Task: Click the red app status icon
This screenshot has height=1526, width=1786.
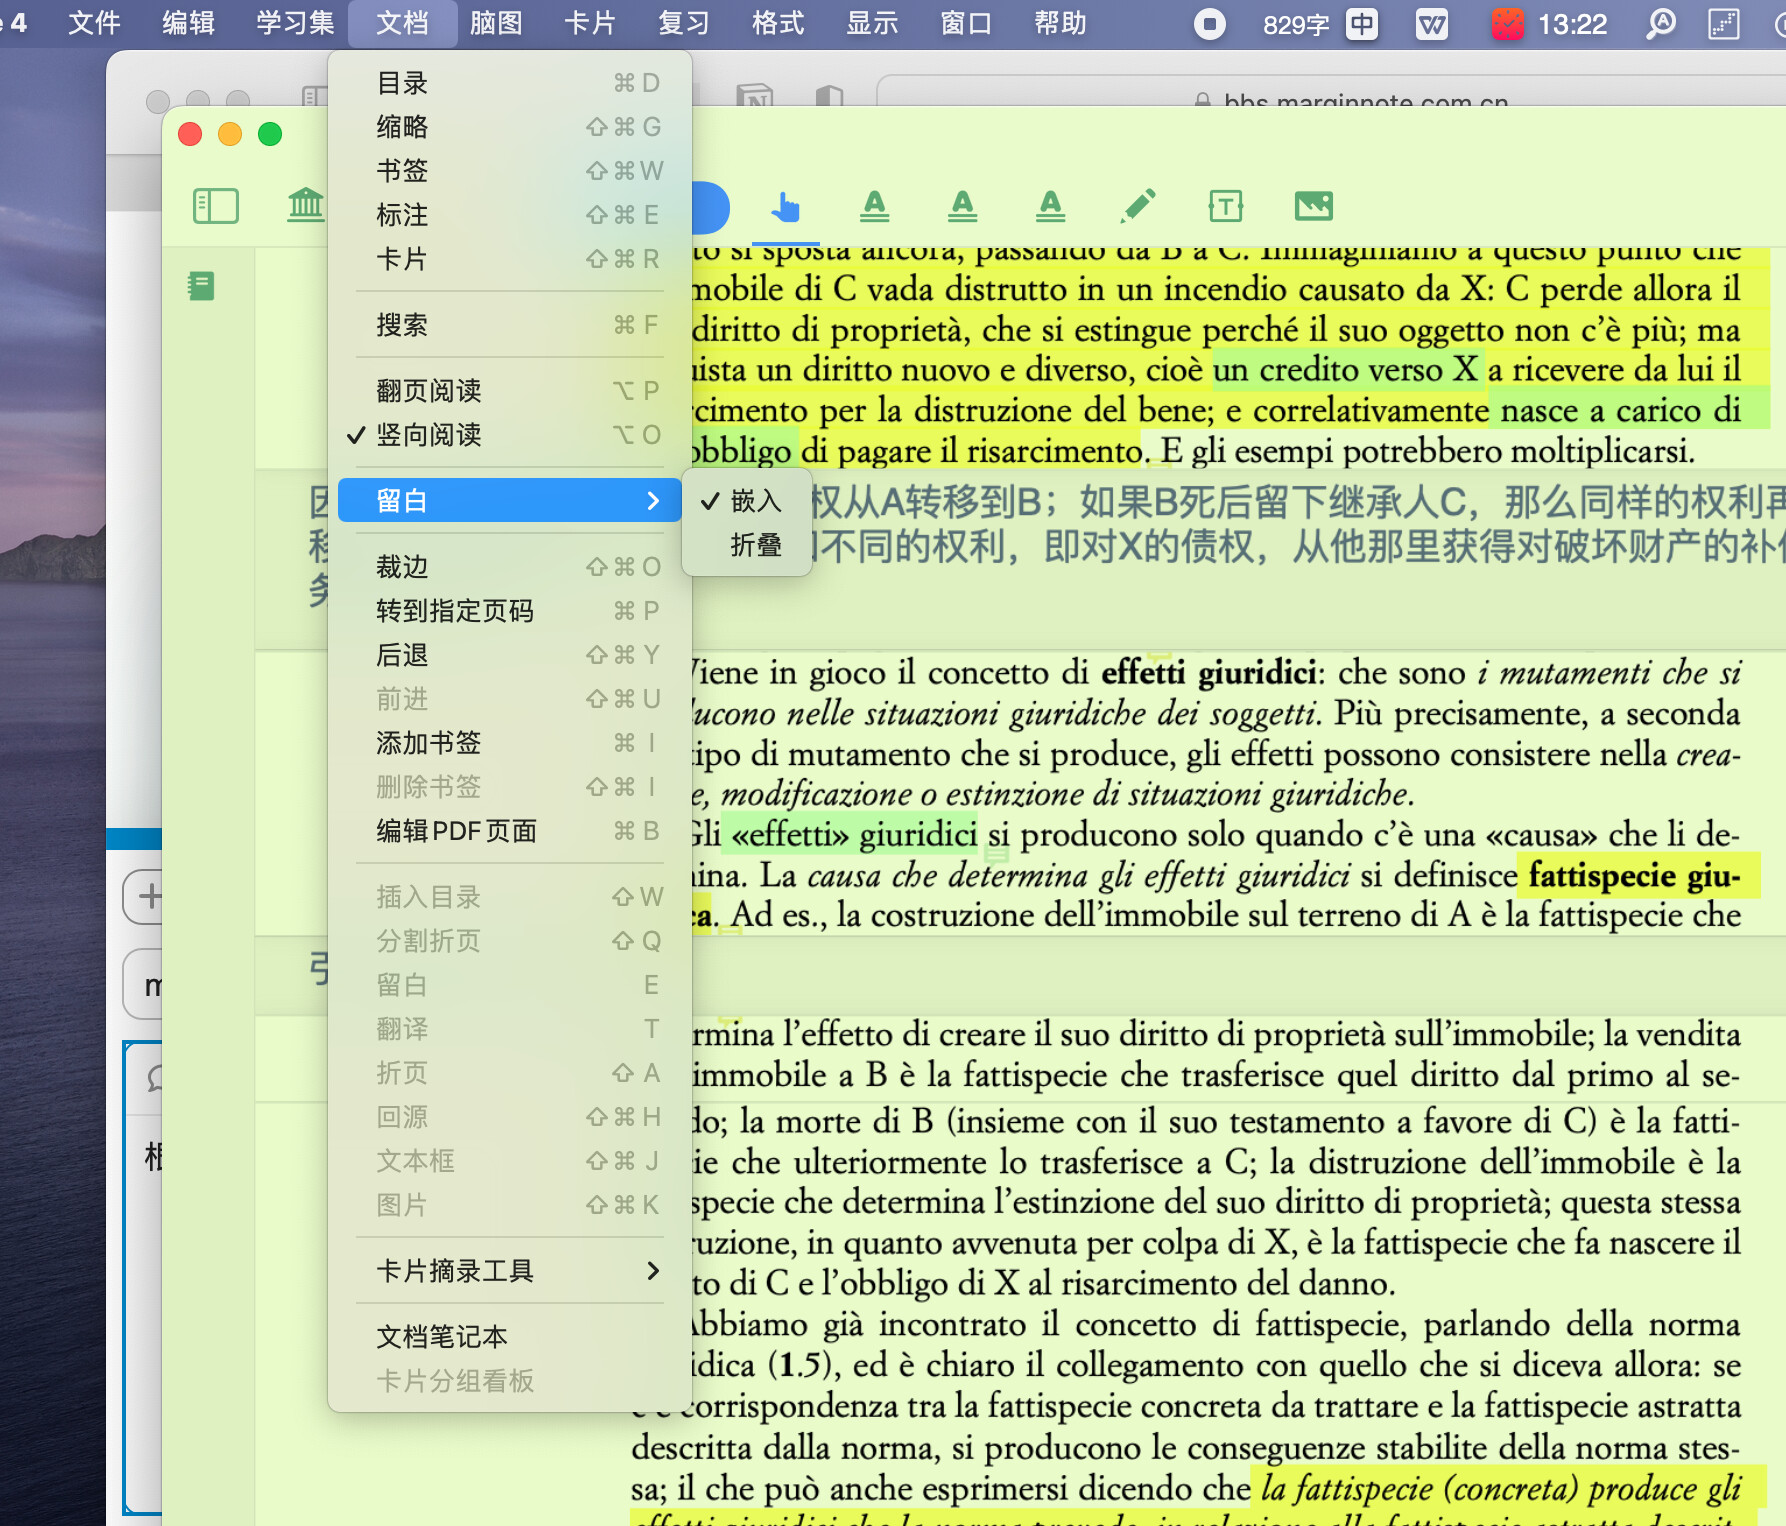Action: 1507,24
